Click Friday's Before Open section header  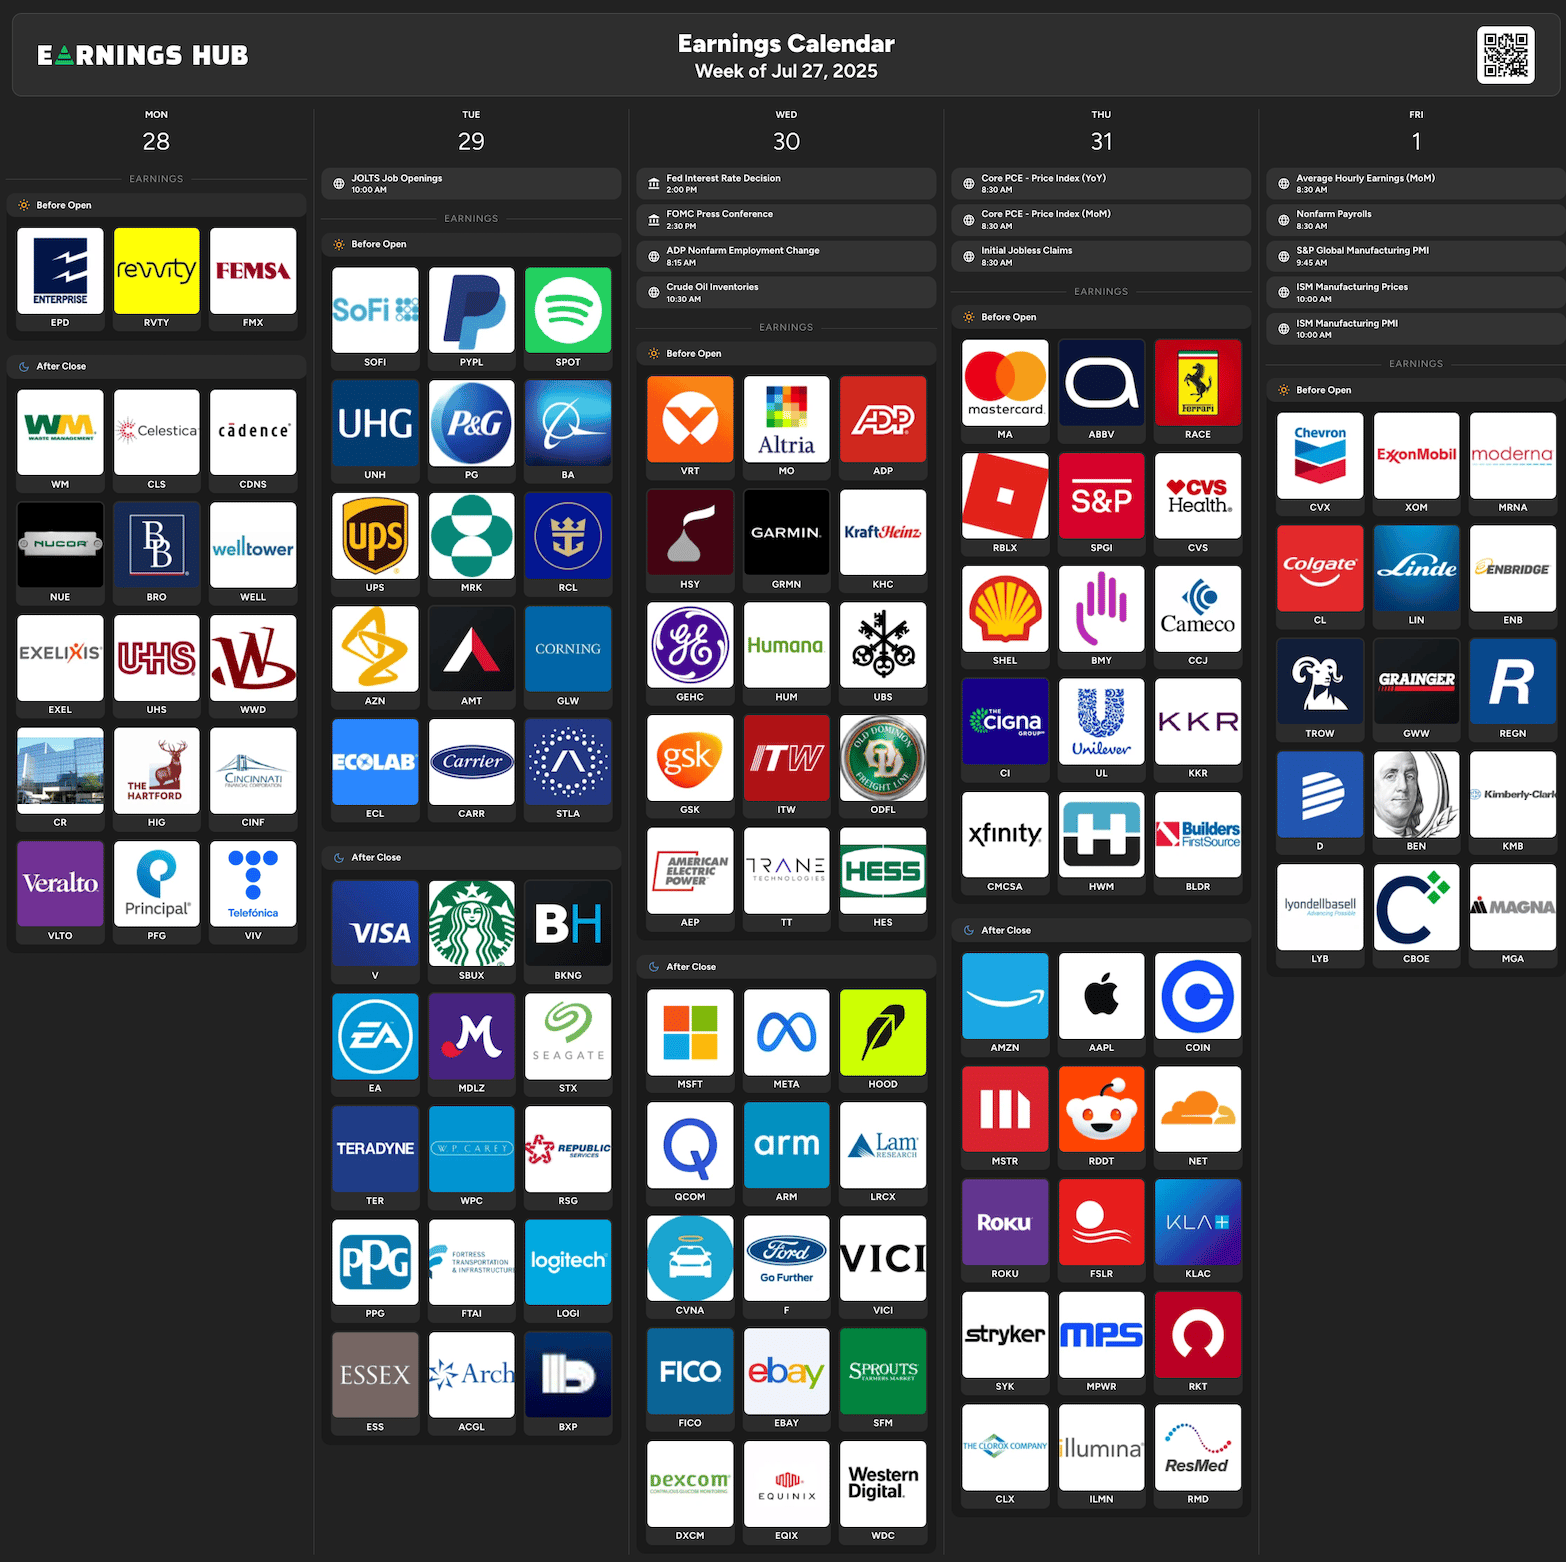[1416, 390]
